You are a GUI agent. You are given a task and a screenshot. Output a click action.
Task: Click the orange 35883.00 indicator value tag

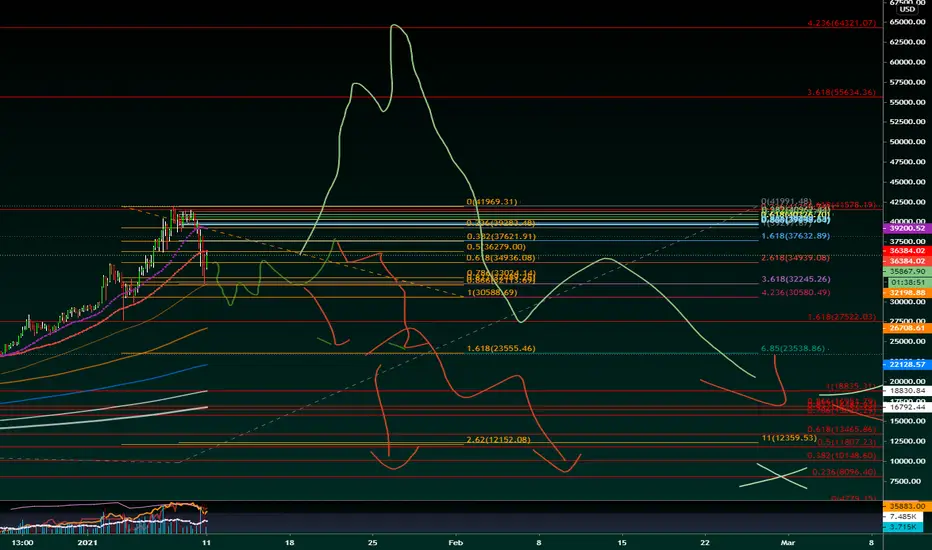907,506
